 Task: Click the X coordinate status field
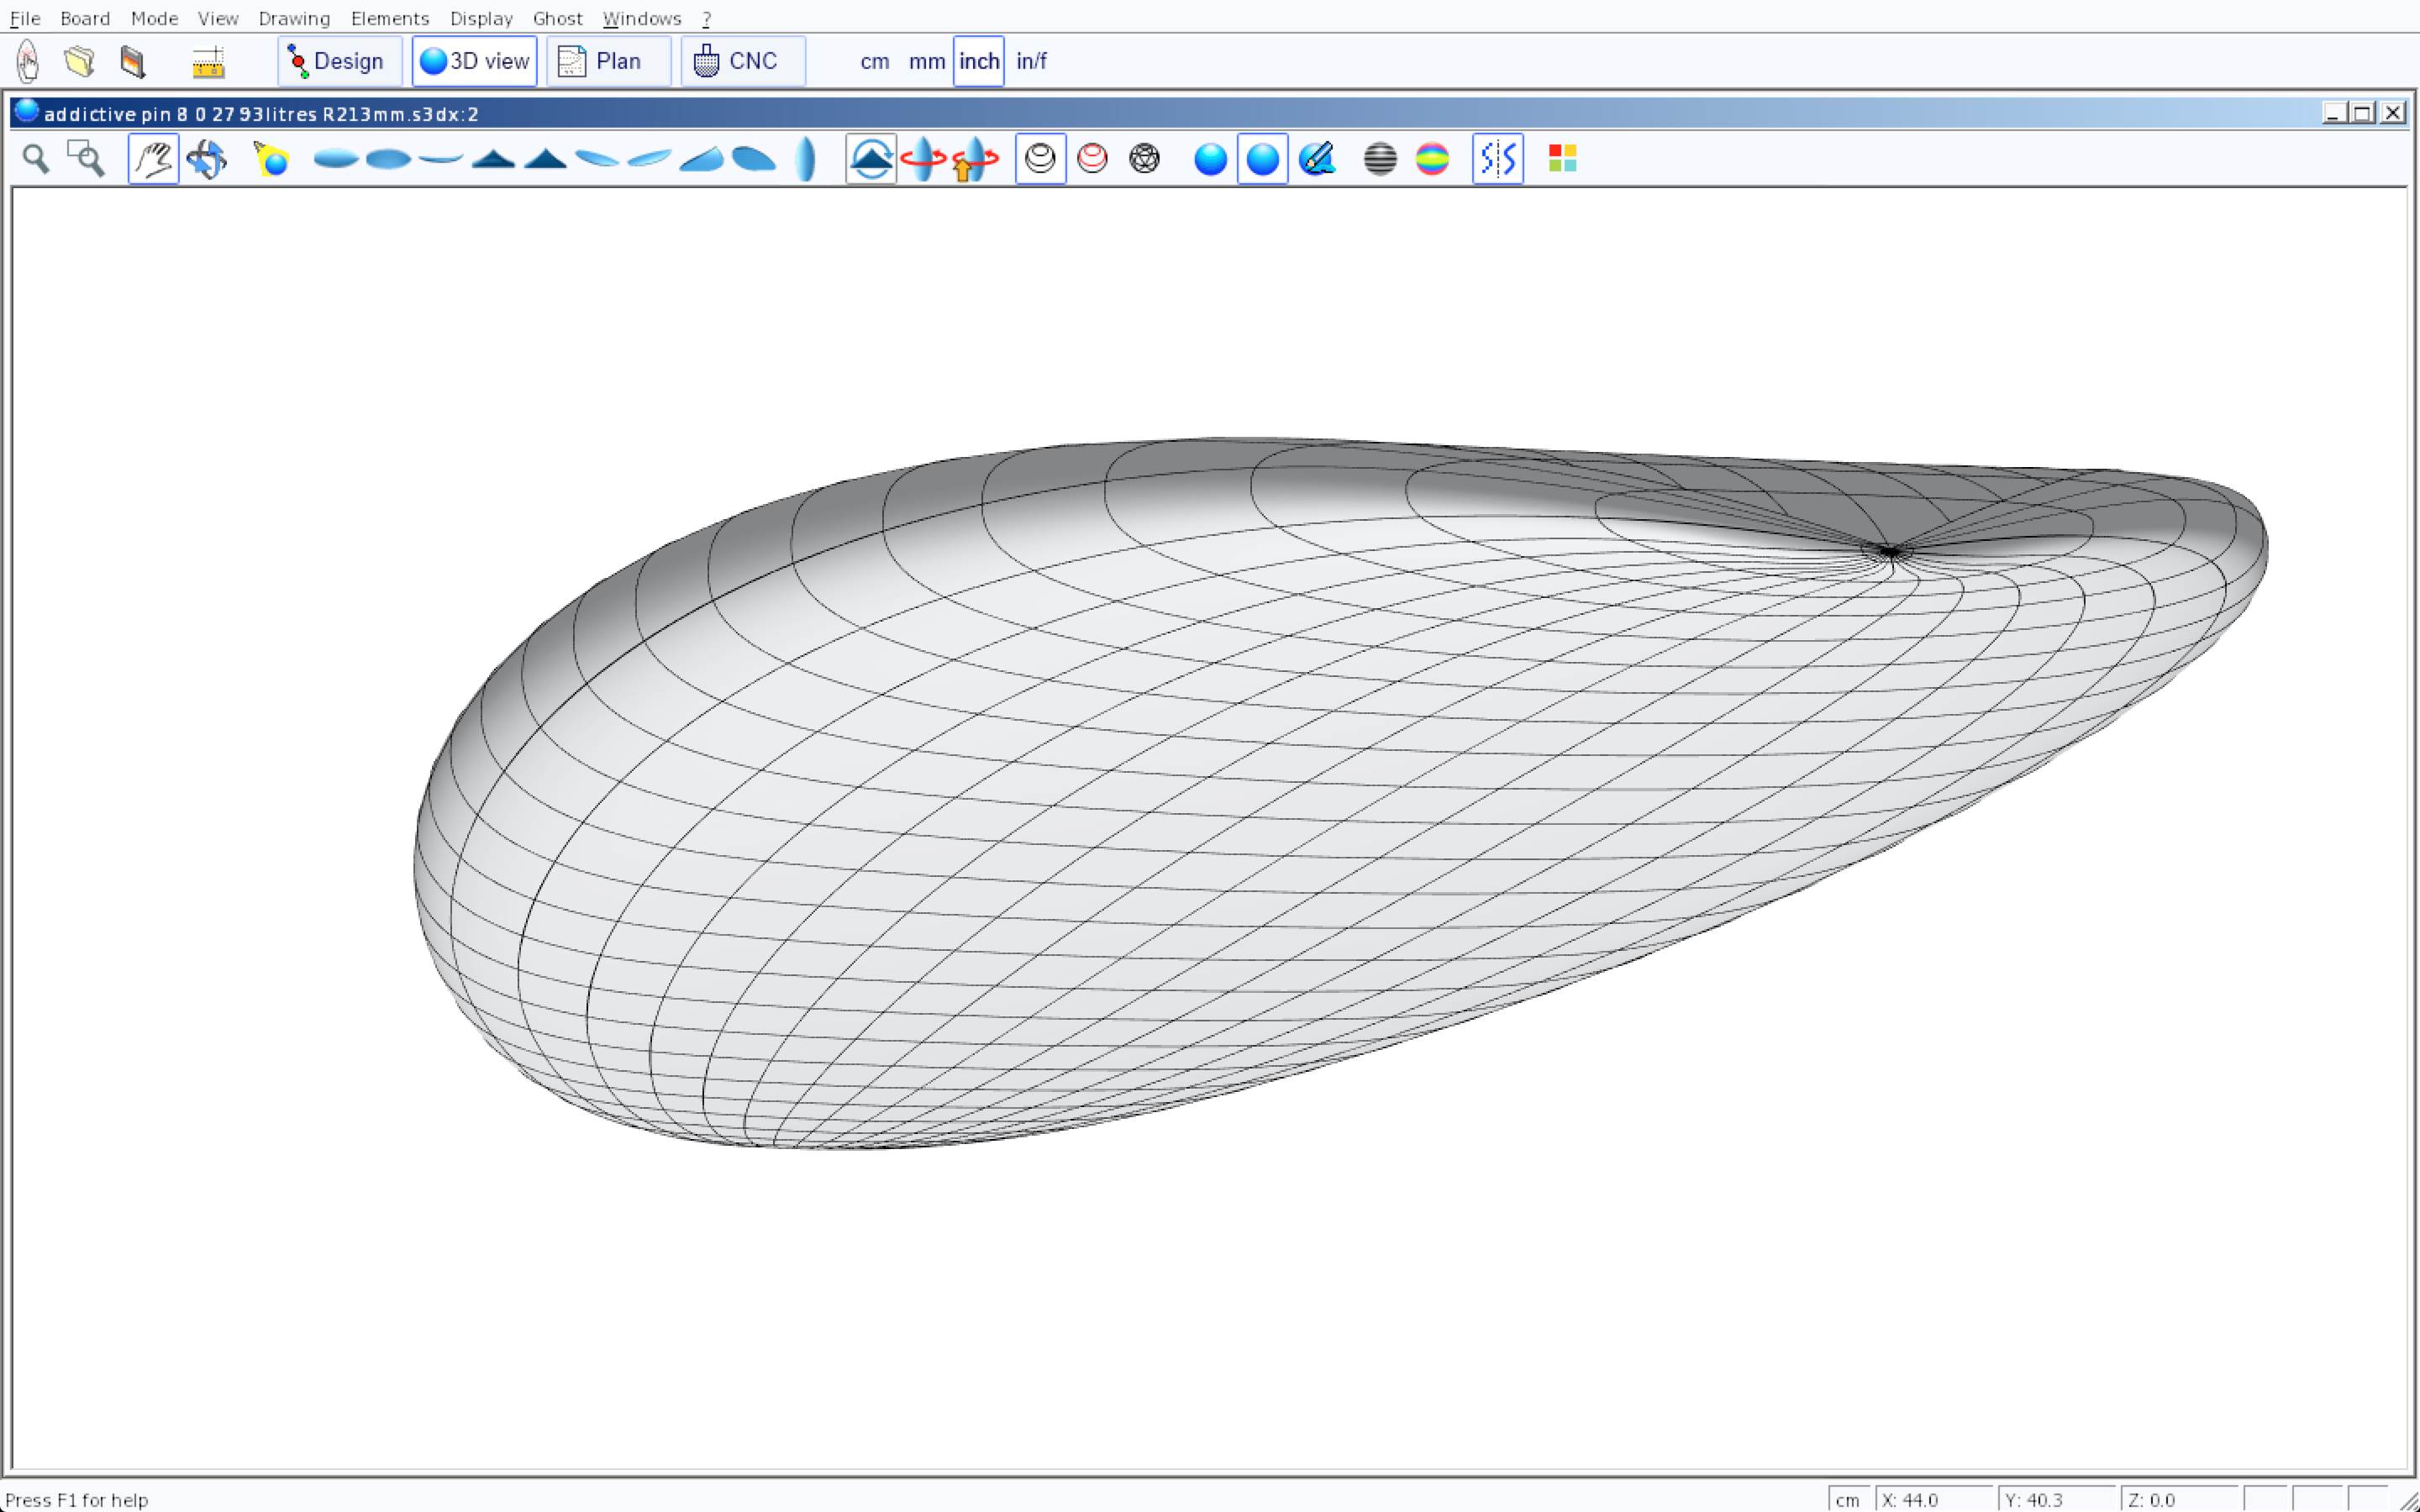[x=1934, y=1499]
